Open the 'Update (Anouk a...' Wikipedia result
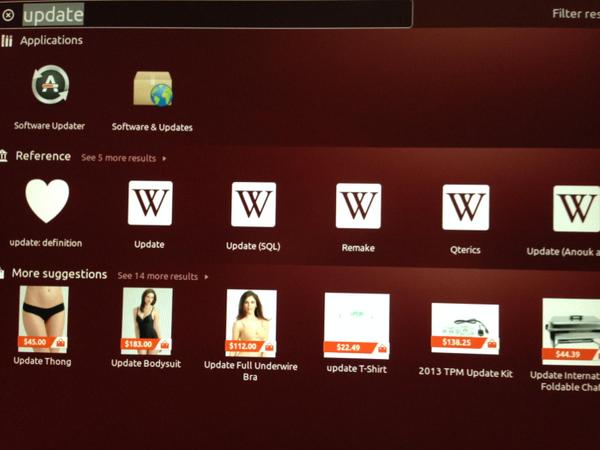Screen dimensions: 600x450 pos(575,209)
